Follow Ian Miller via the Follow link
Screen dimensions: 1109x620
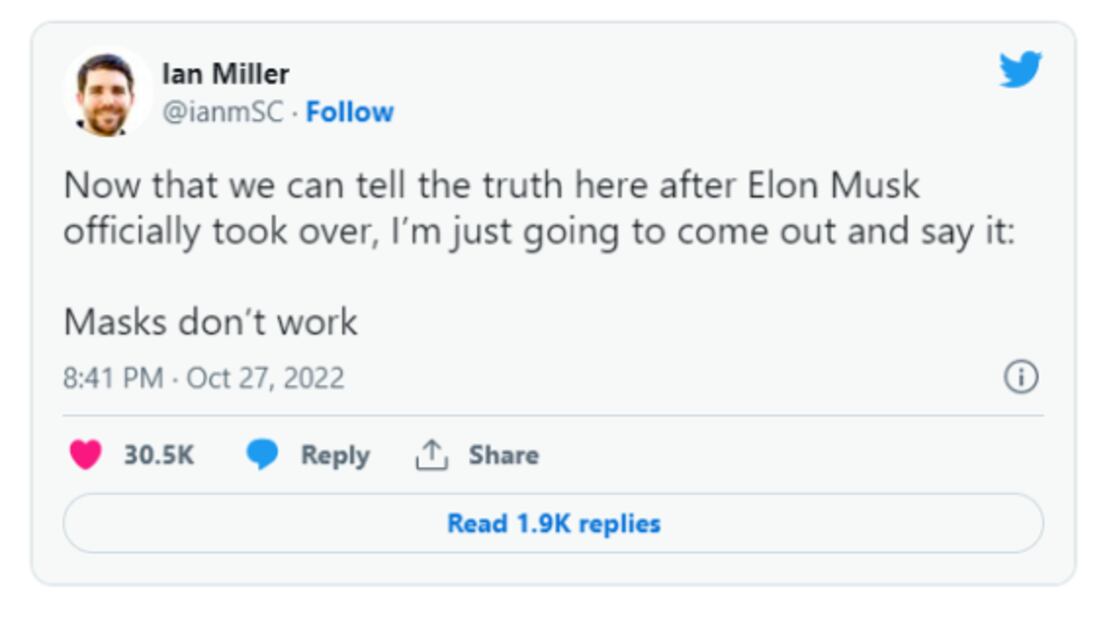pos(350,112)
